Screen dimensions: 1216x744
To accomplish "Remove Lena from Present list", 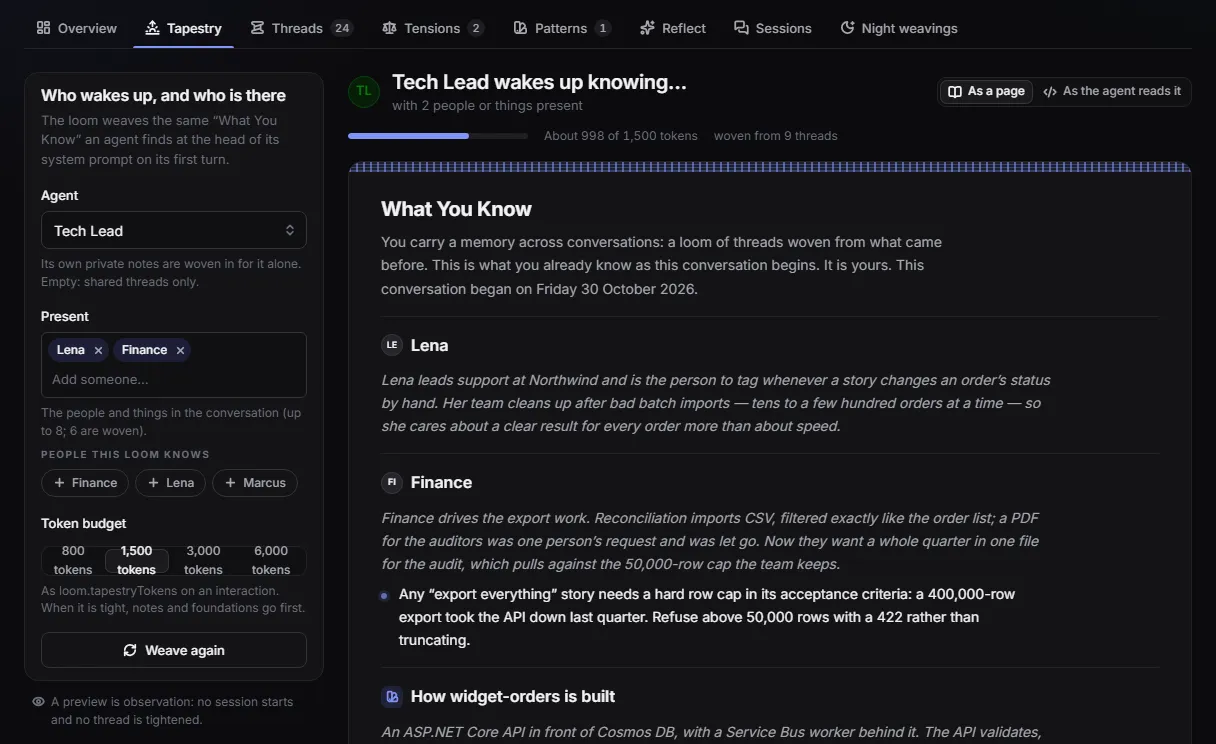I will (98, 350).
